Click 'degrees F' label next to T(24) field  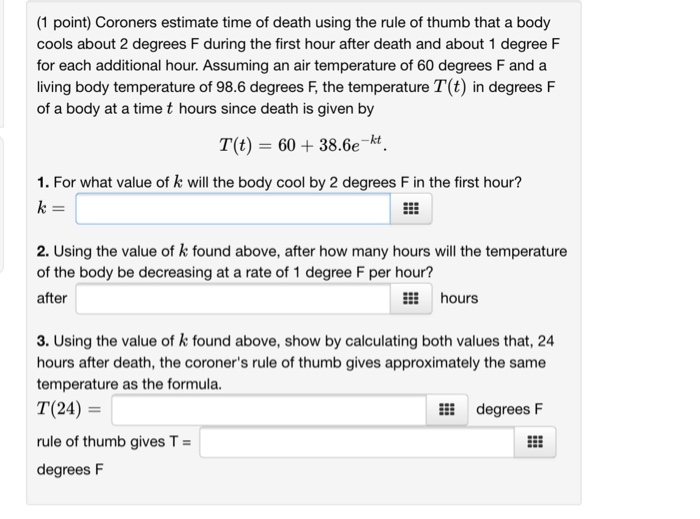tap(510, 410)
